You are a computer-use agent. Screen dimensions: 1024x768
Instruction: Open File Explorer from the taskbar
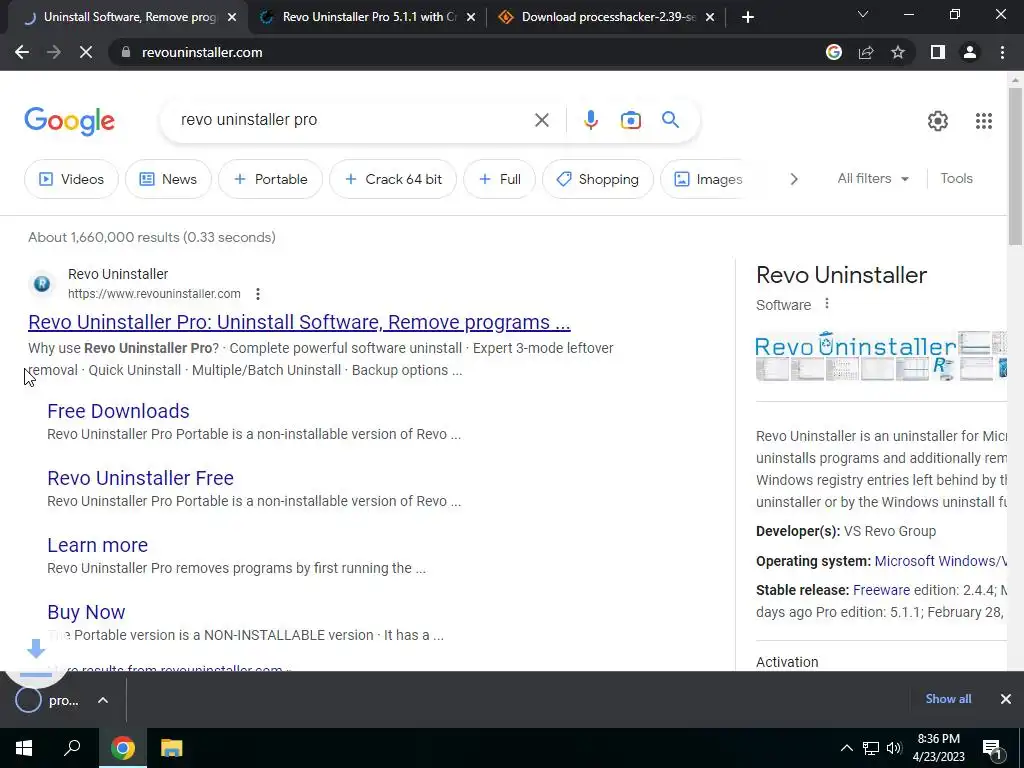[171, 748]
